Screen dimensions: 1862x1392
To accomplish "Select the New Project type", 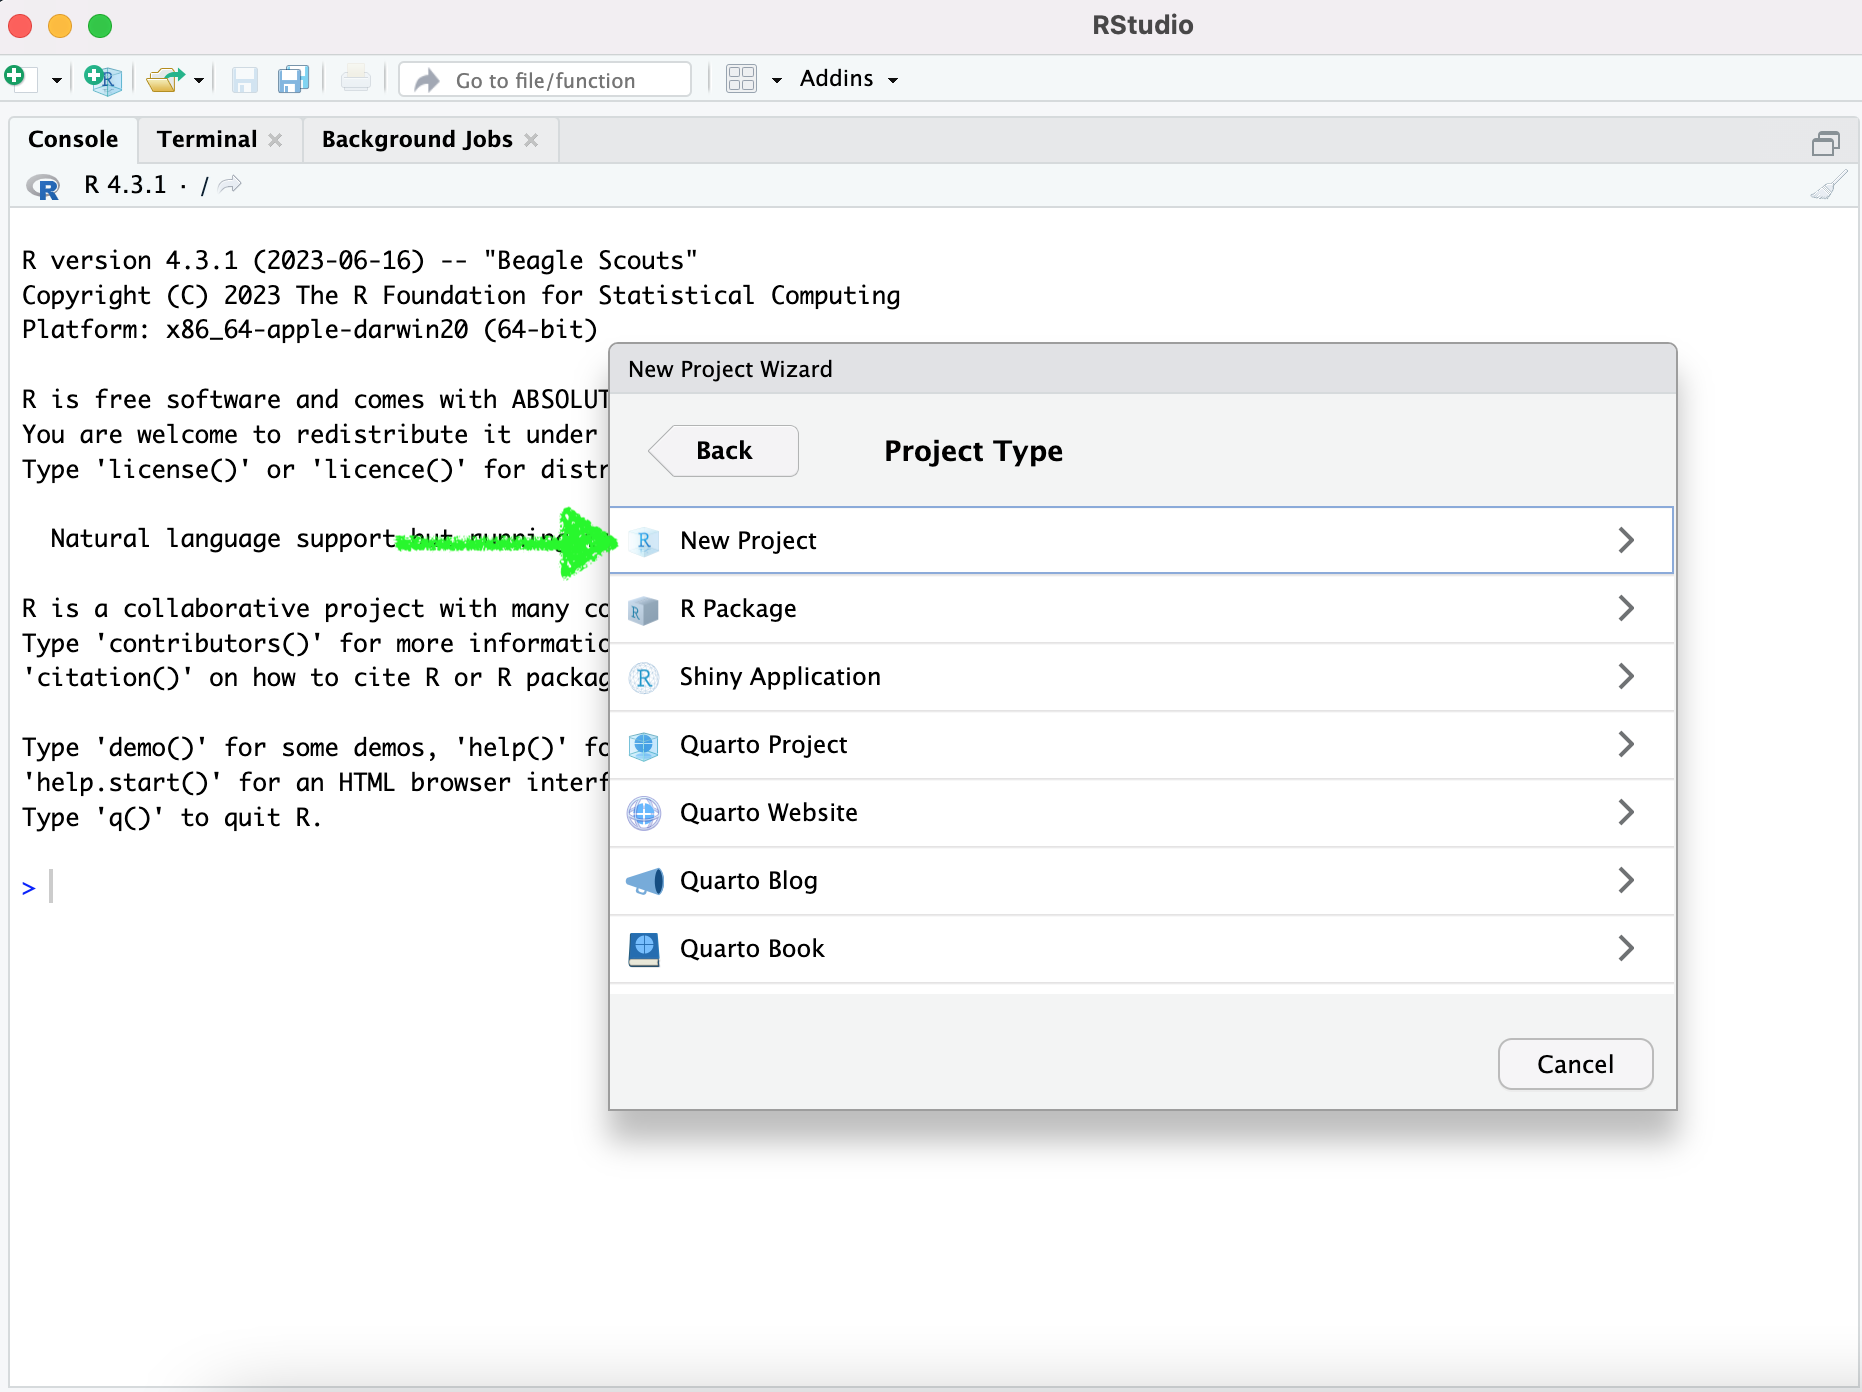I will pos(1141,540).
